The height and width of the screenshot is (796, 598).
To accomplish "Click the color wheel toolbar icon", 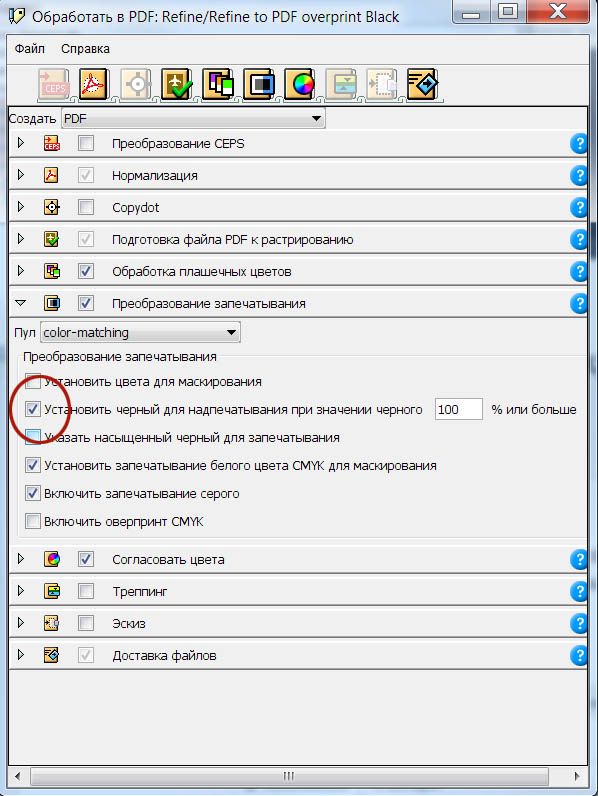I will point(300,84).
